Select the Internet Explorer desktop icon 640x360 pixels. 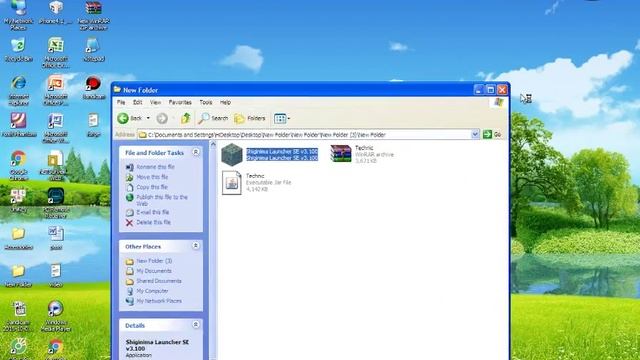pos(18,91)
